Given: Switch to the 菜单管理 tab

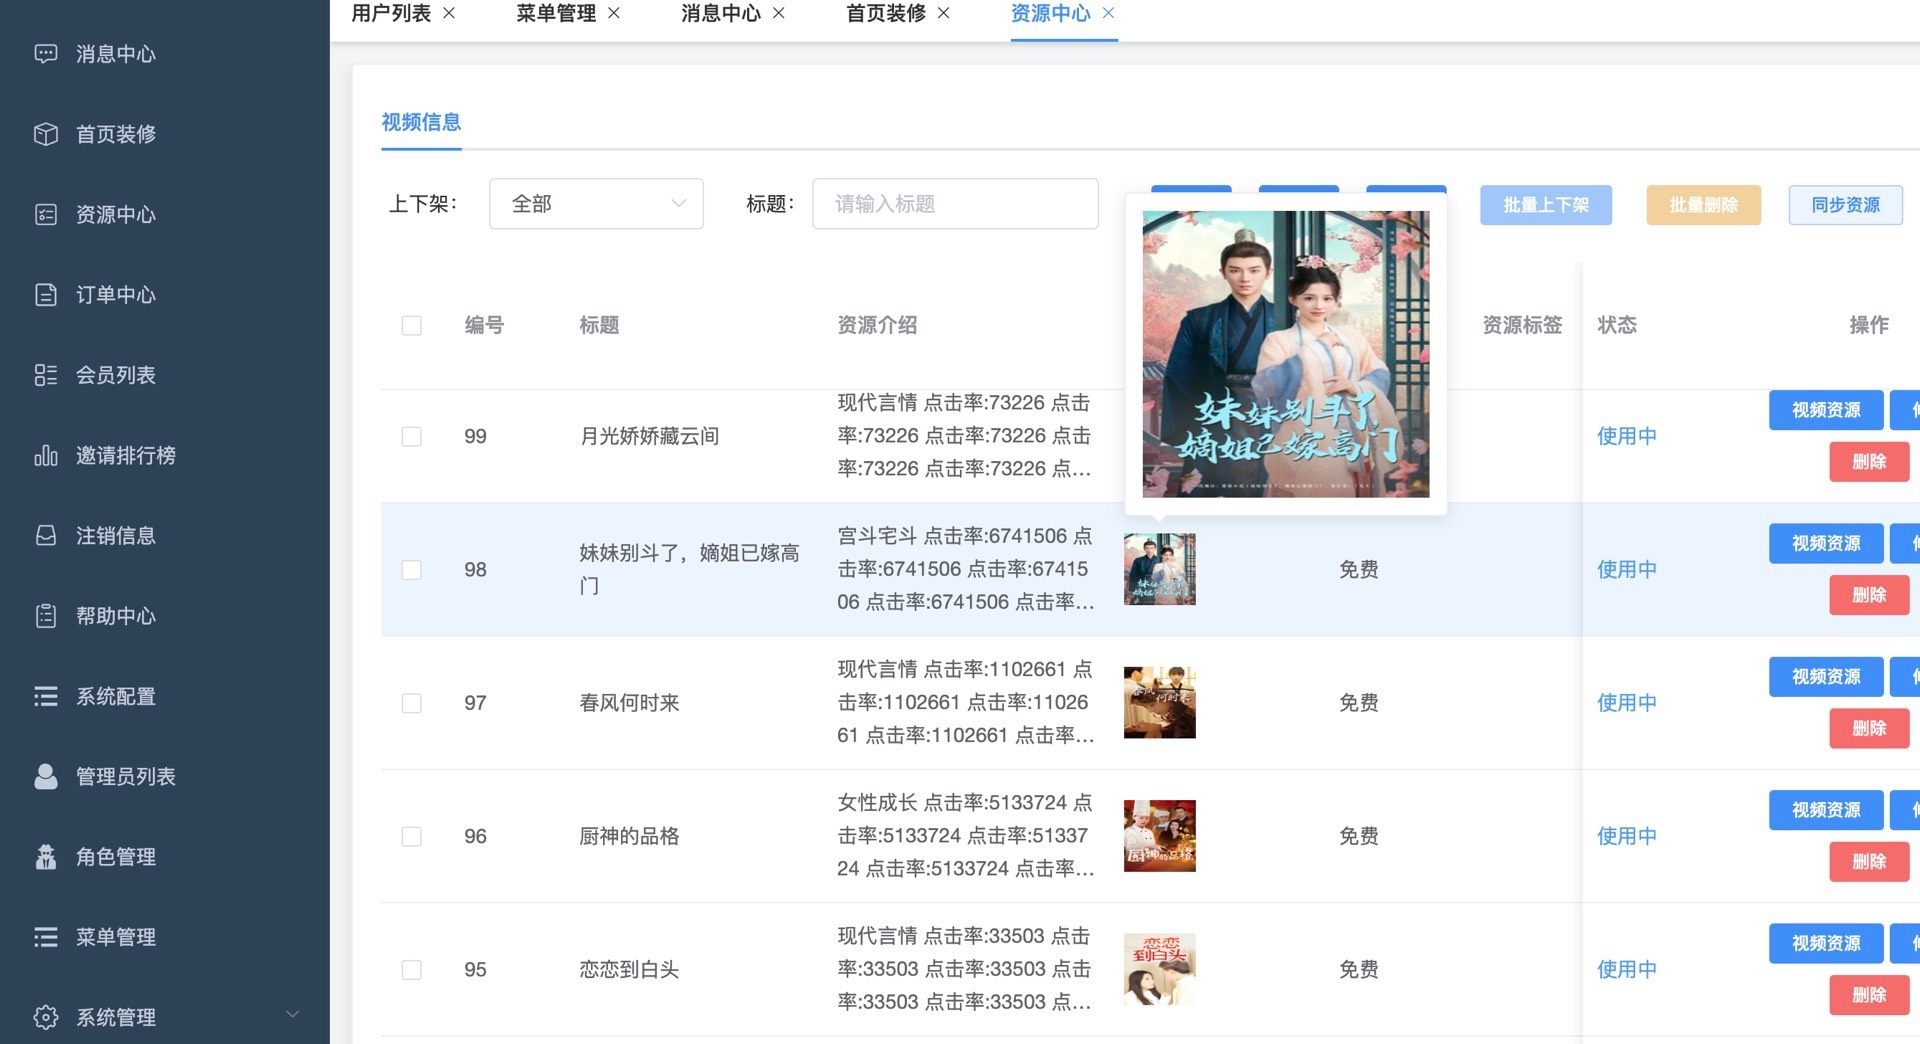Looking at the screenshot, I should pos(556,13).
